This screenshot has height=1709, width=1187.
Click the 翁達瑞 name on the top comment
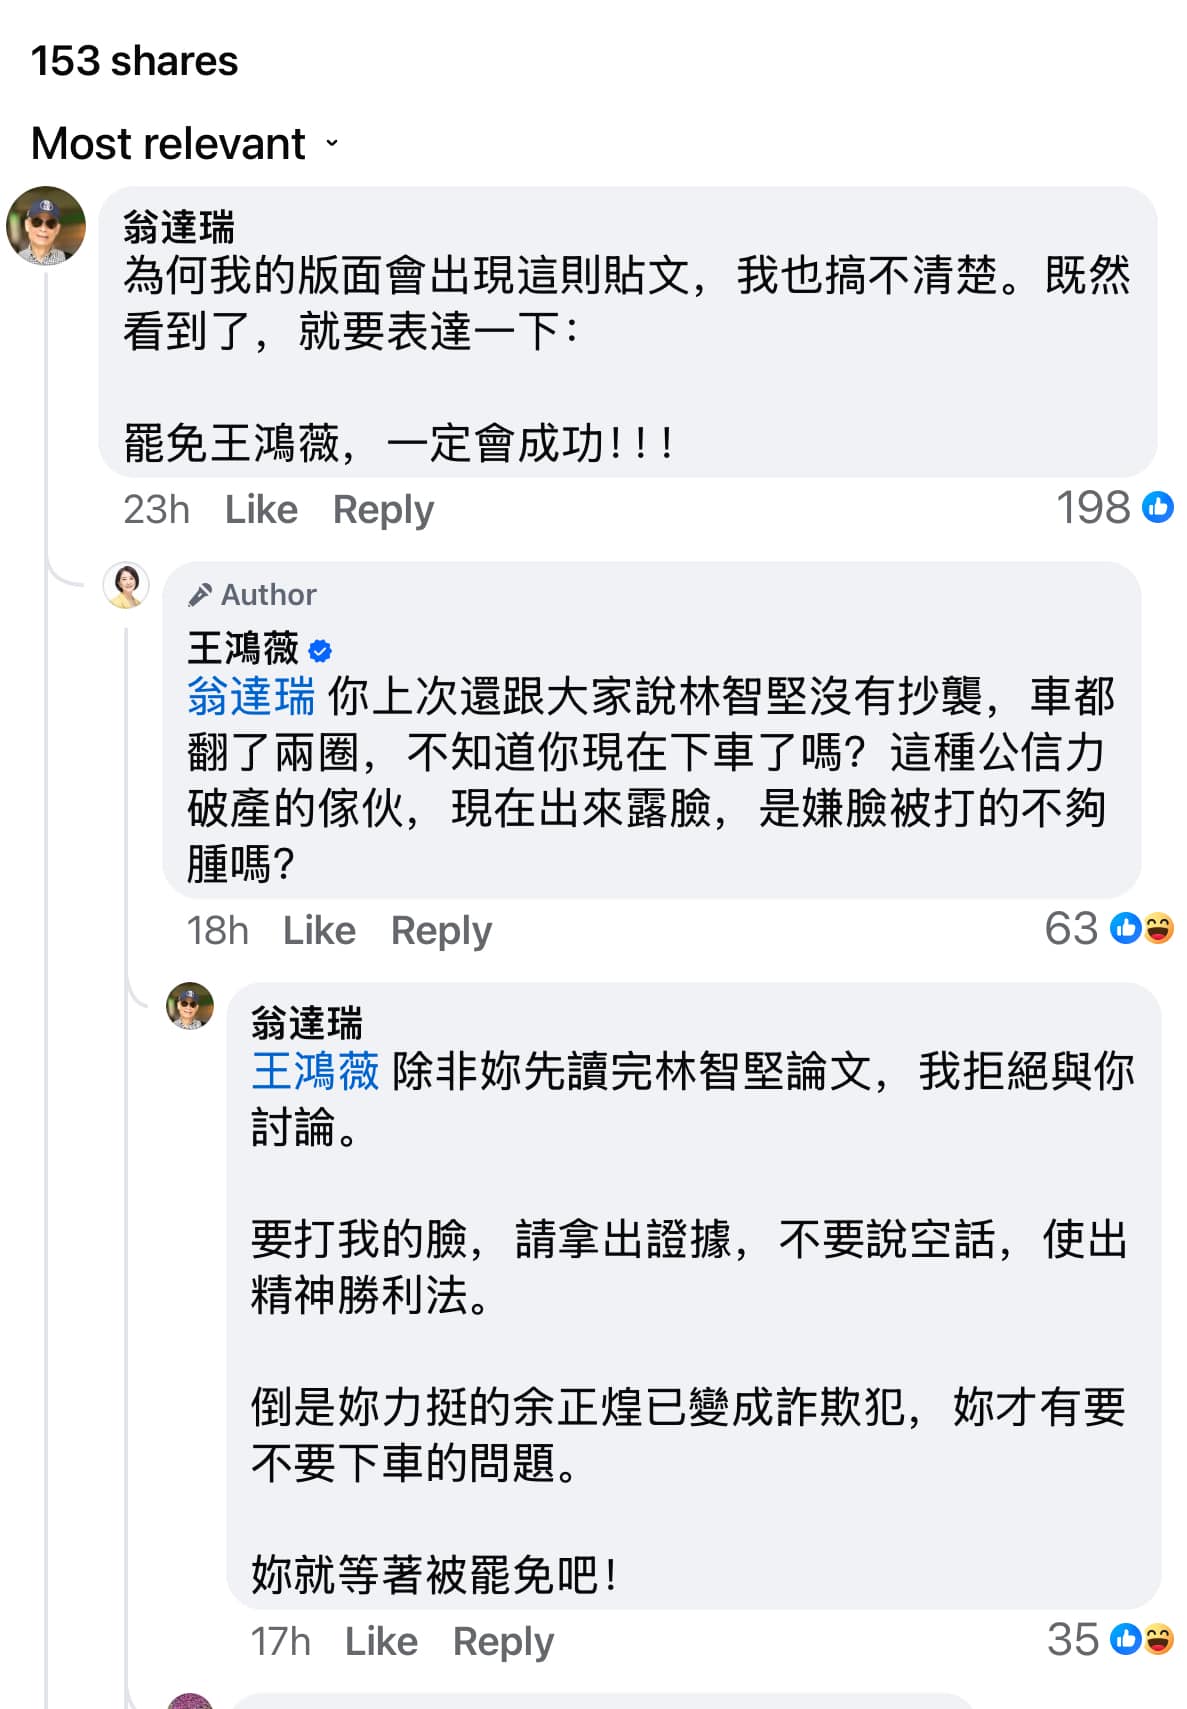click(x=179, y=228)
